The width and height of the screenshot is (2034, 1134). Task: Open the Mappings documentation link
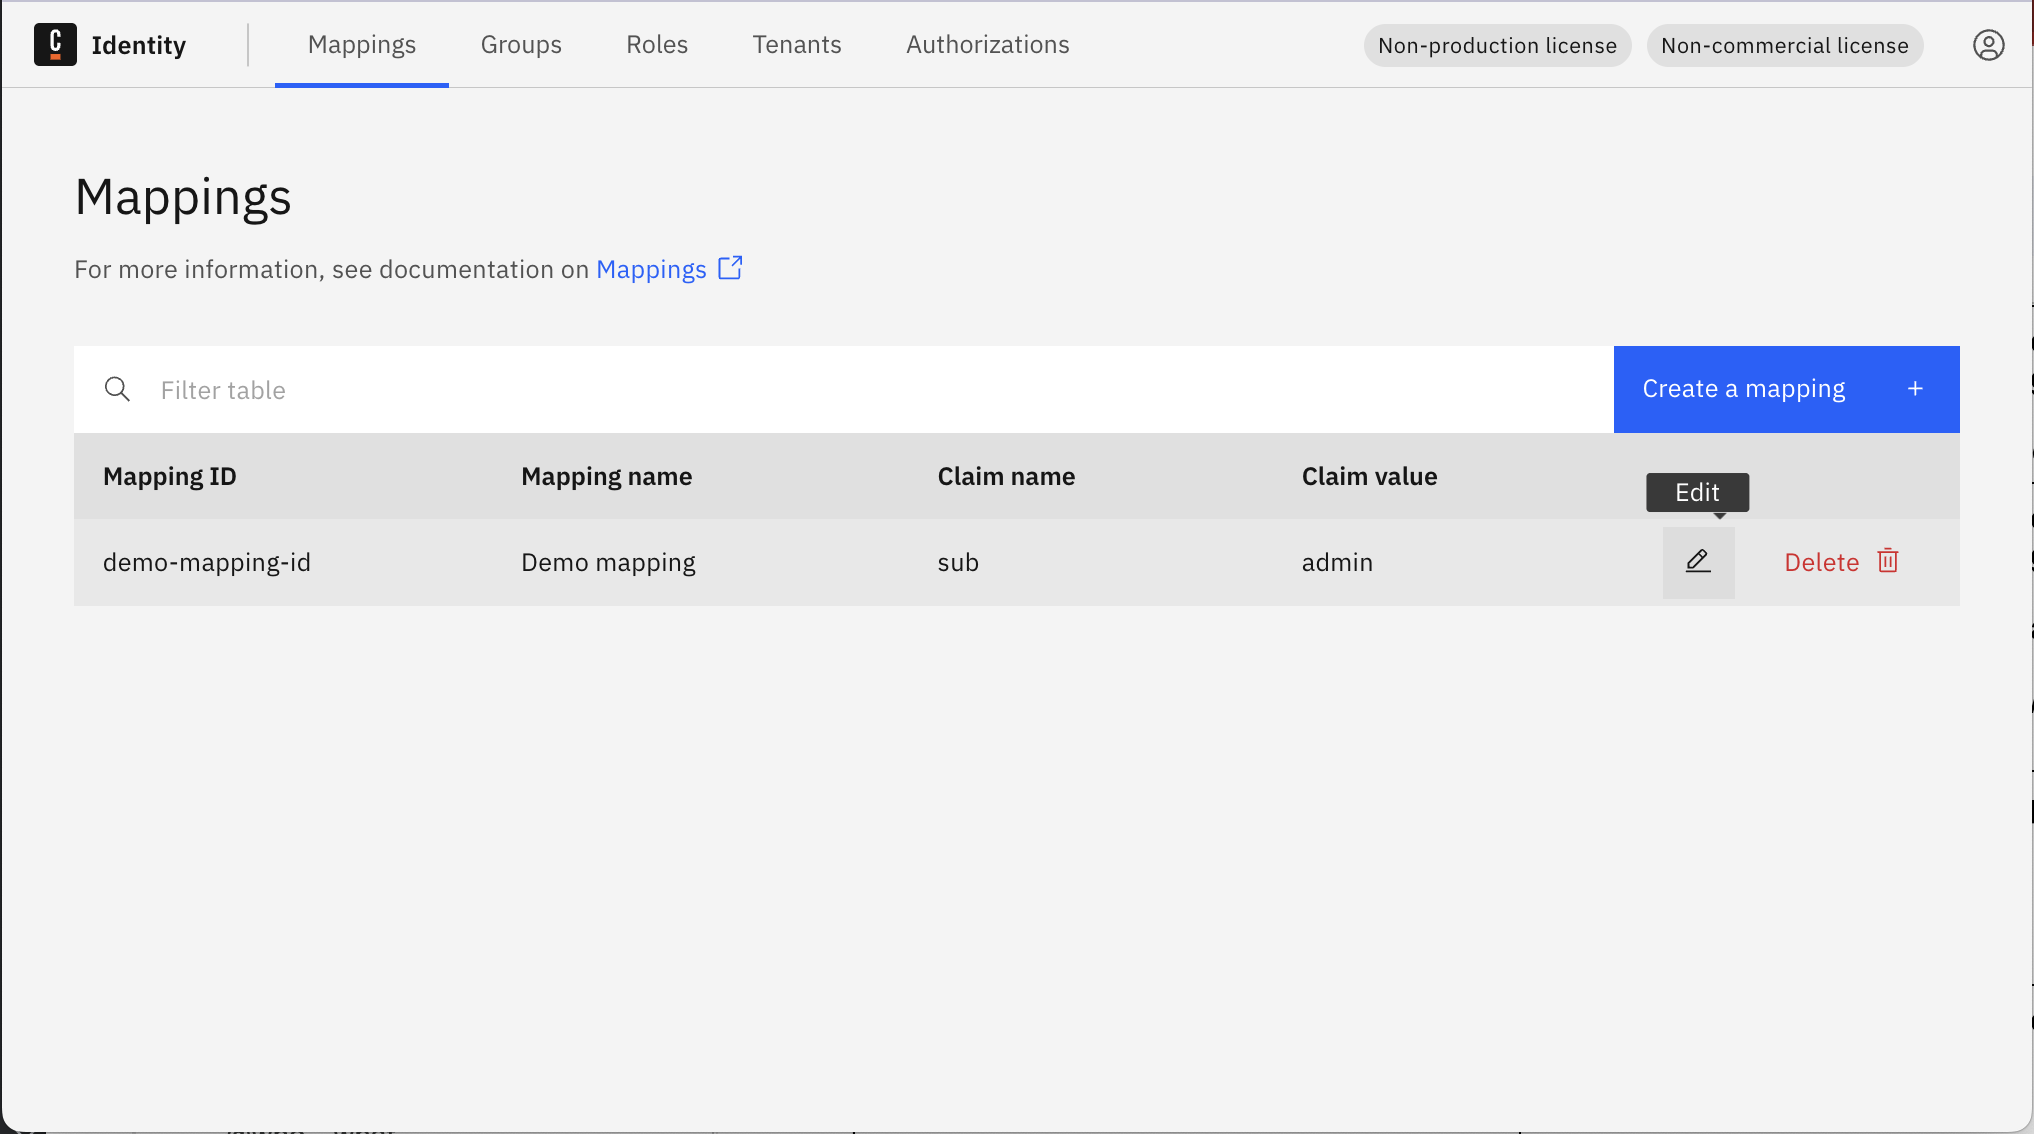click(x=651, y=270)
